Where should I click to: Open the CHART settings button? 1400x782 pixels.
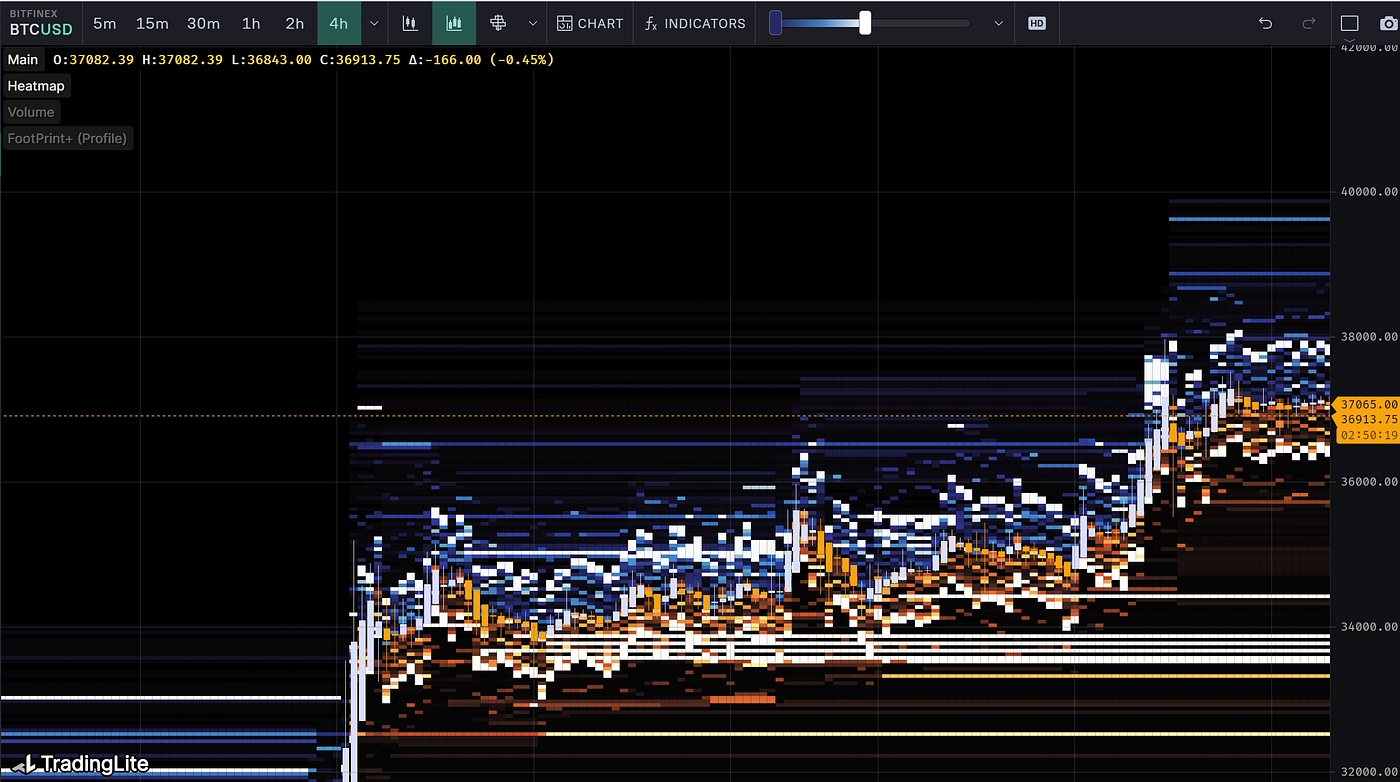pos(590,23)
